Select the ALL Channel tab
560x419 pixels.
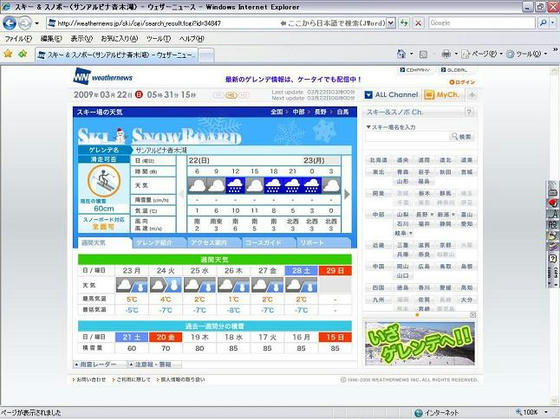pos(392,95)
